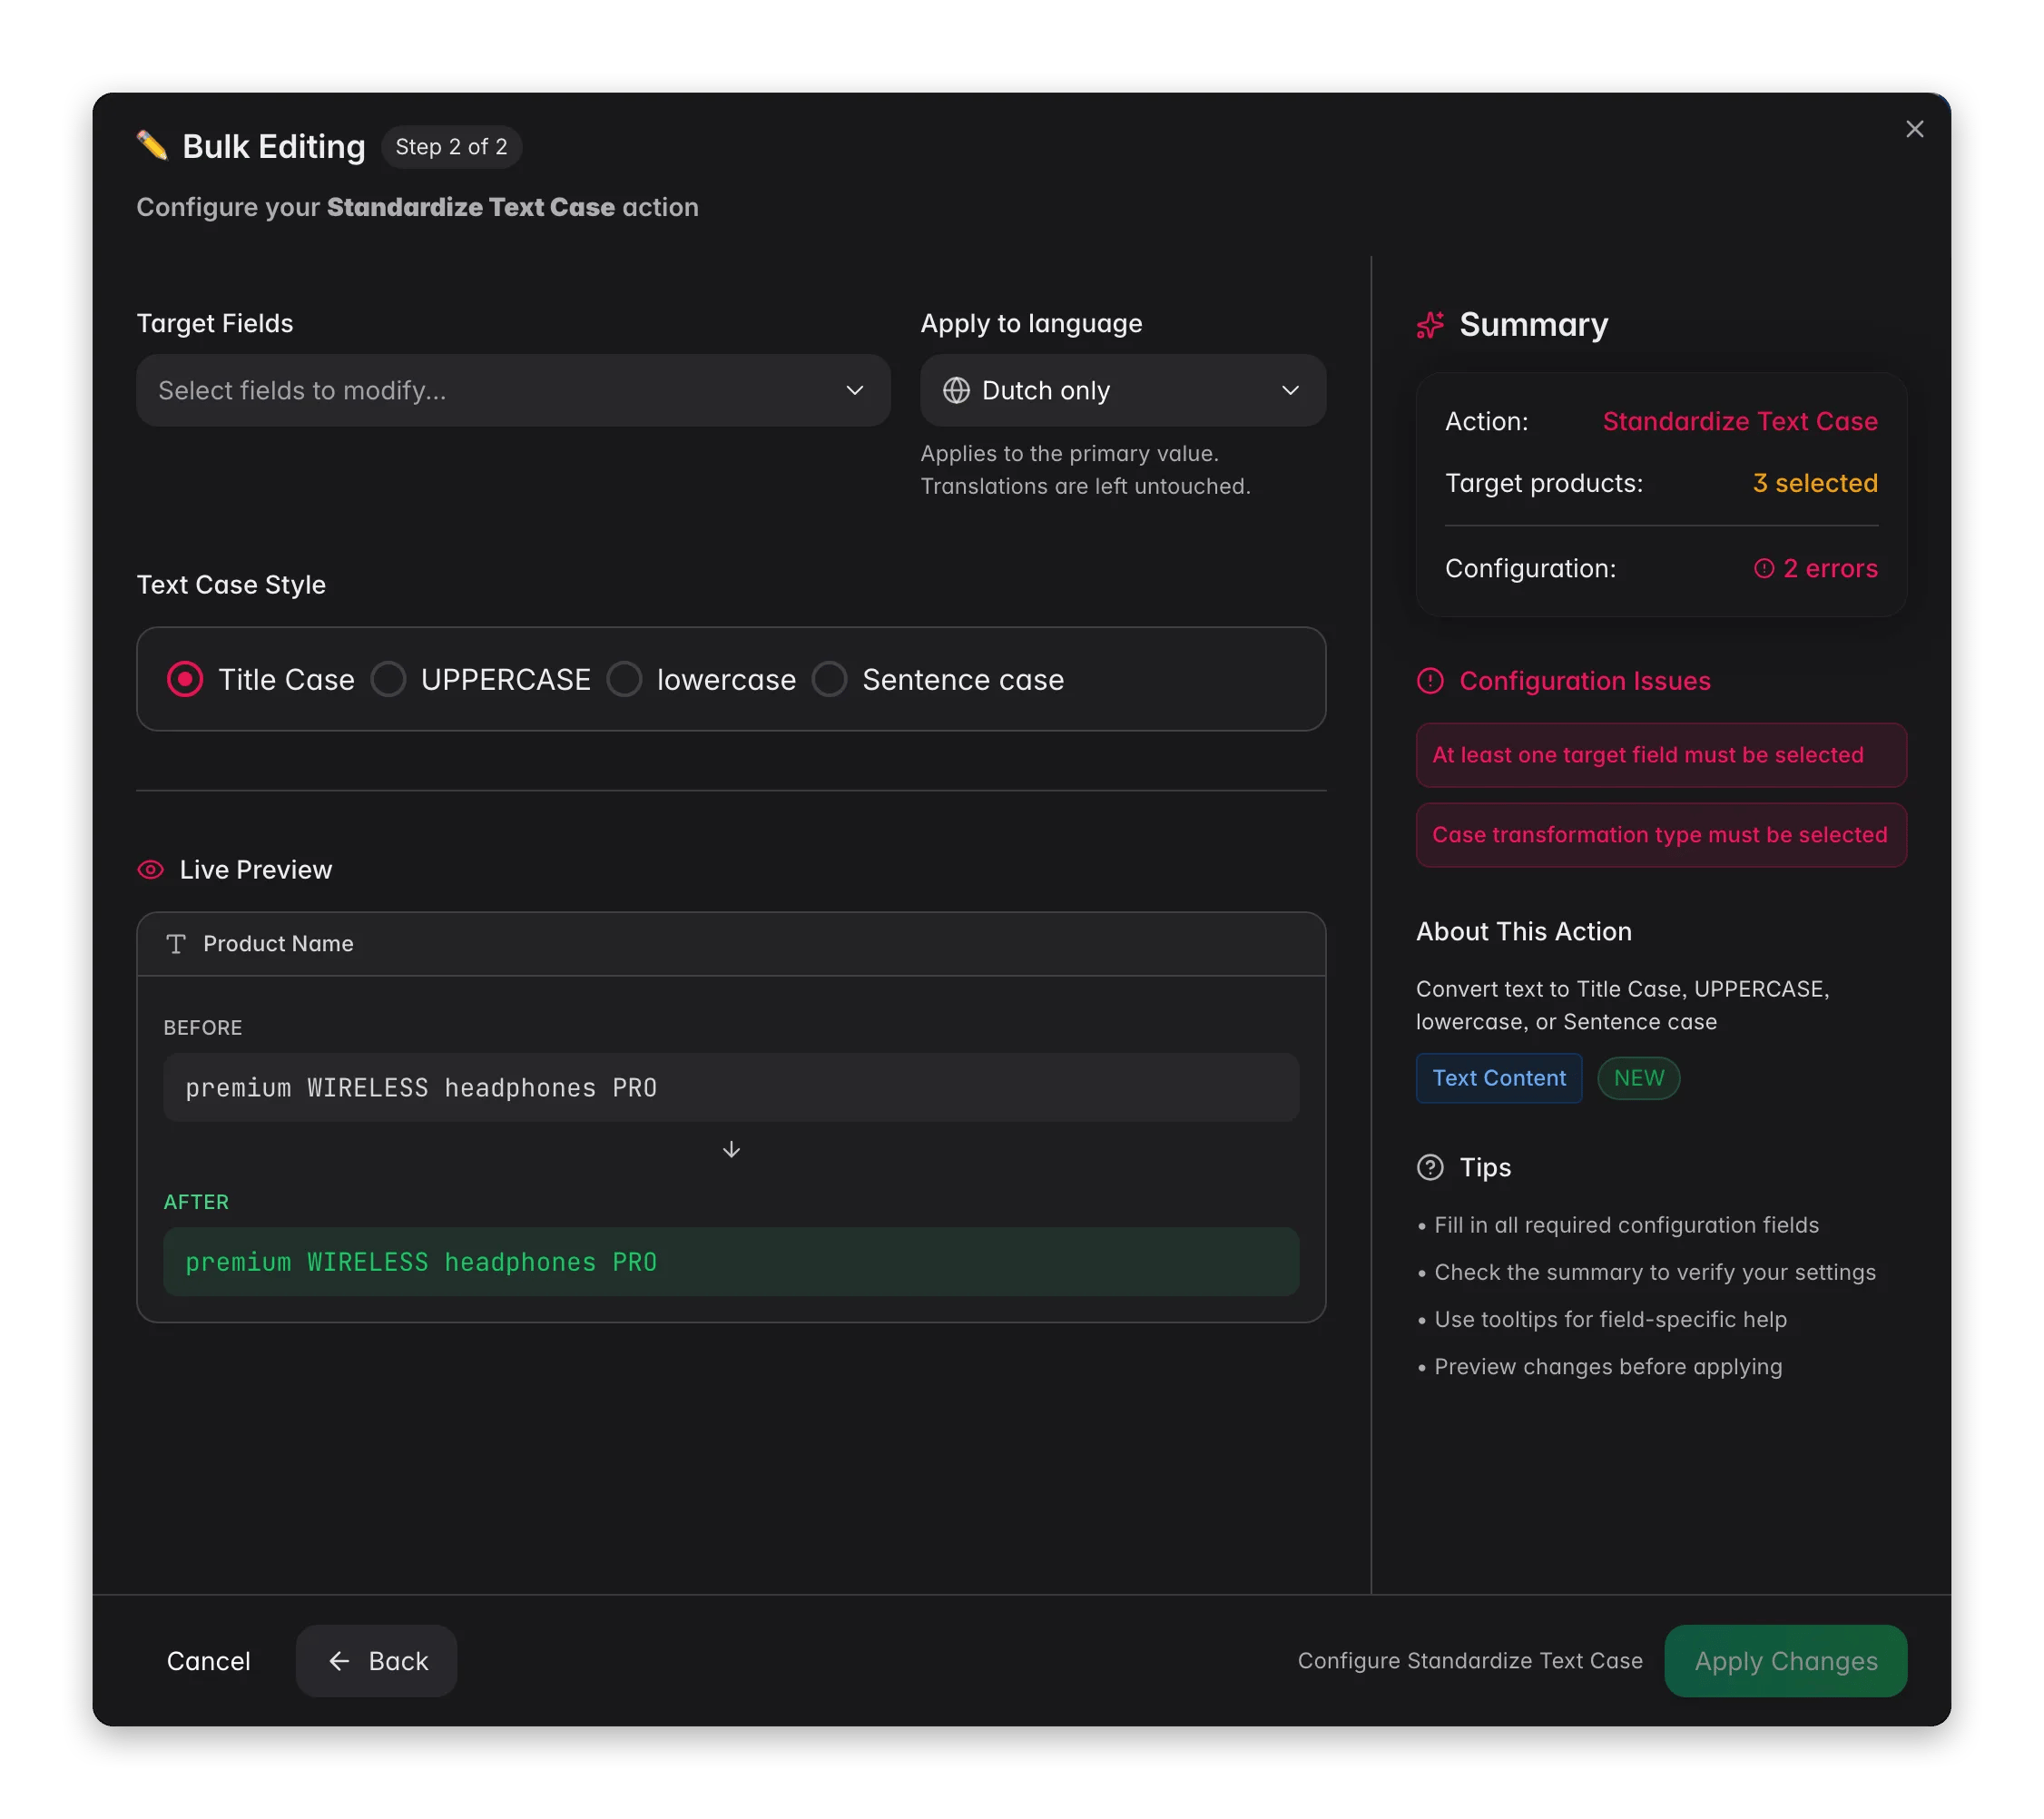Viewport: 2044px width, 1819px height.
Task: Open the Target Fields dropdown
Action: coord(513,390)
